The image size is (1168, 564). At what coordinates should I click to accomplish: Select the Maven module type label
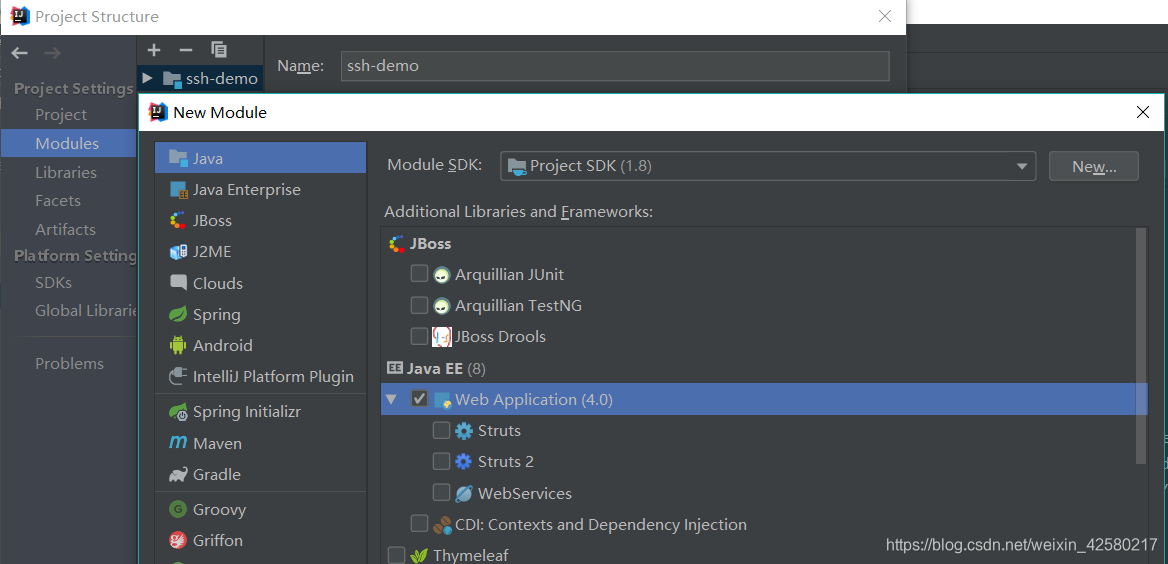(218, 443)
